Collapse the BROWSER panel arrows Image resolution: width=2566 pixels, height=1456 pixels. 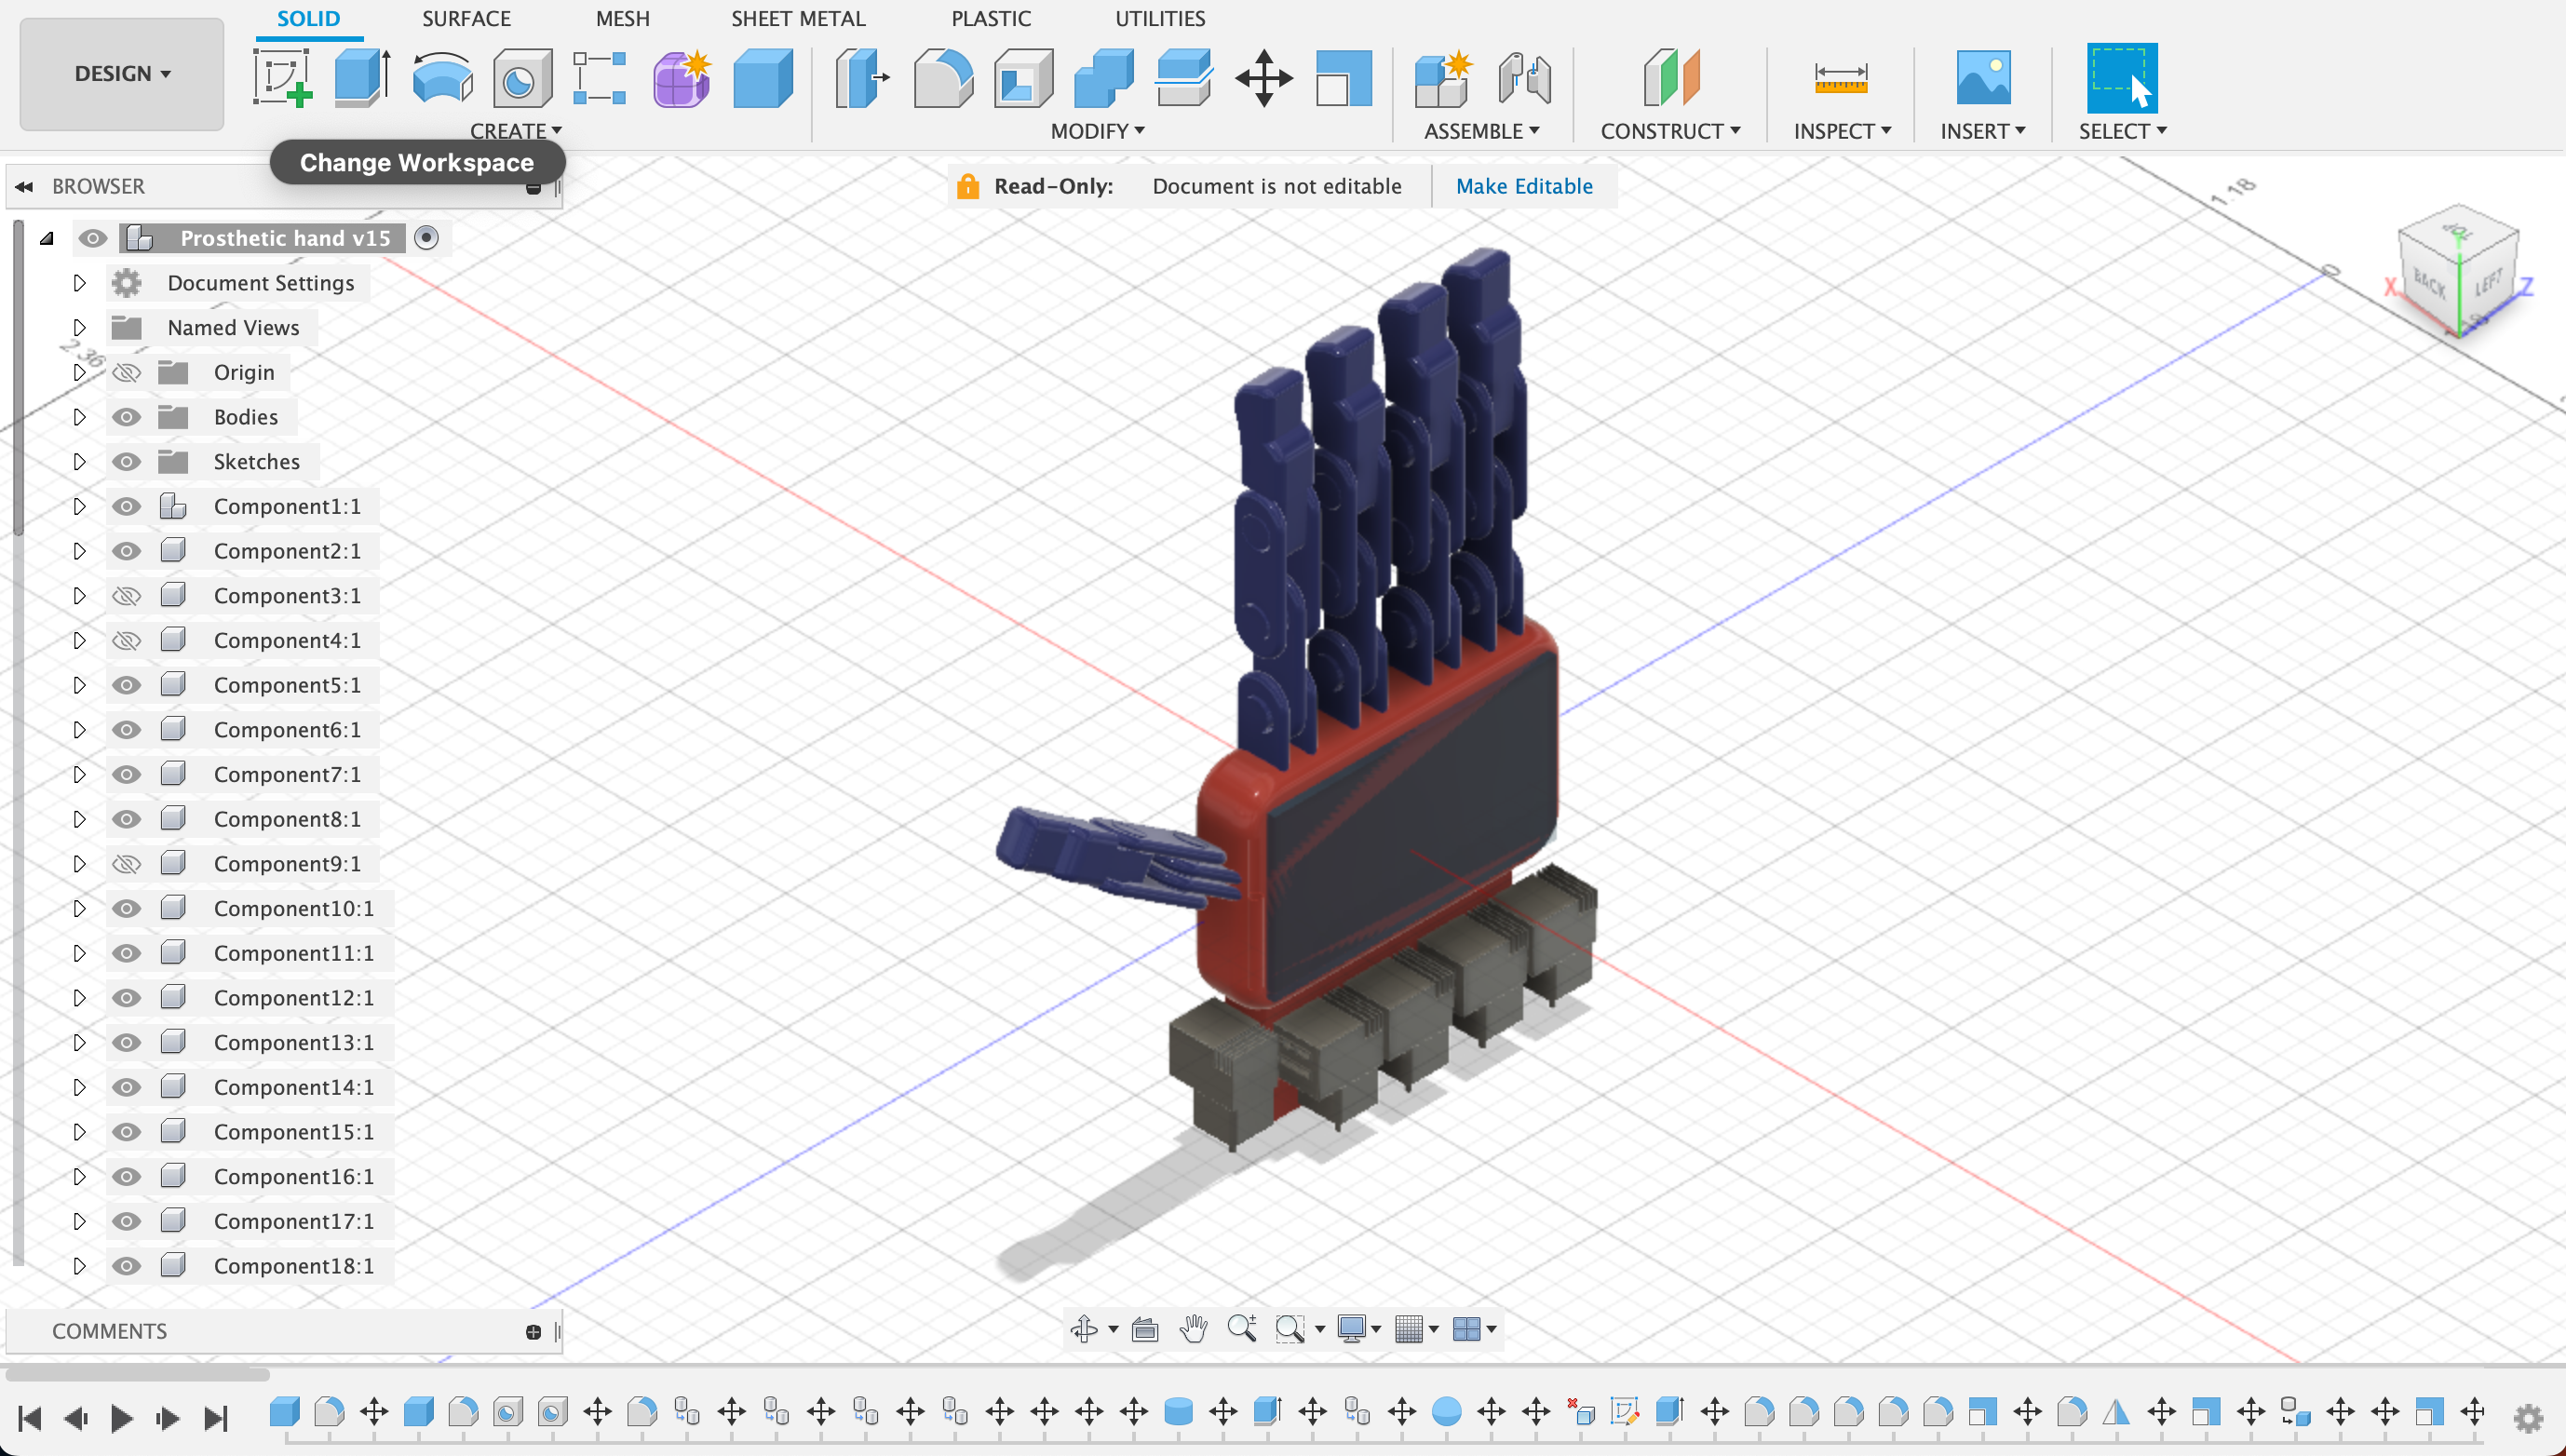[x=24, y=186]
